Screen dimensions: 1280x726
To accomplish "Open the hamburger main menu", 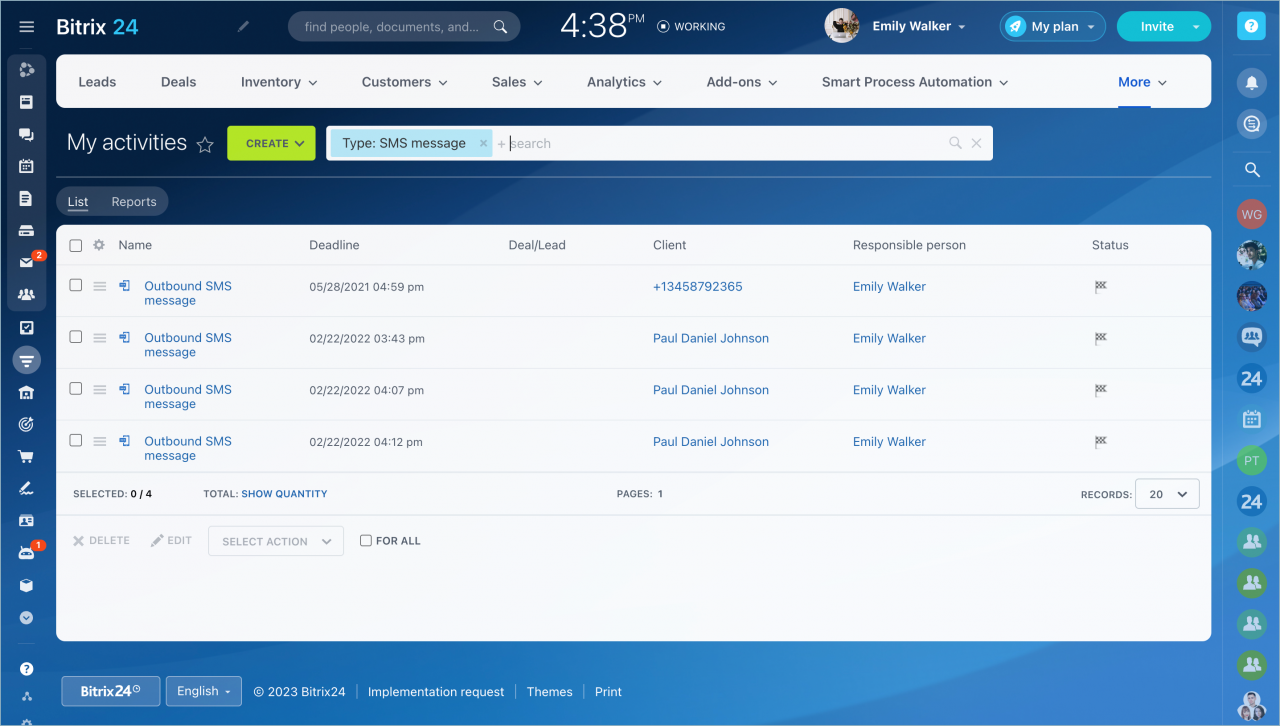I will point(27,27).
